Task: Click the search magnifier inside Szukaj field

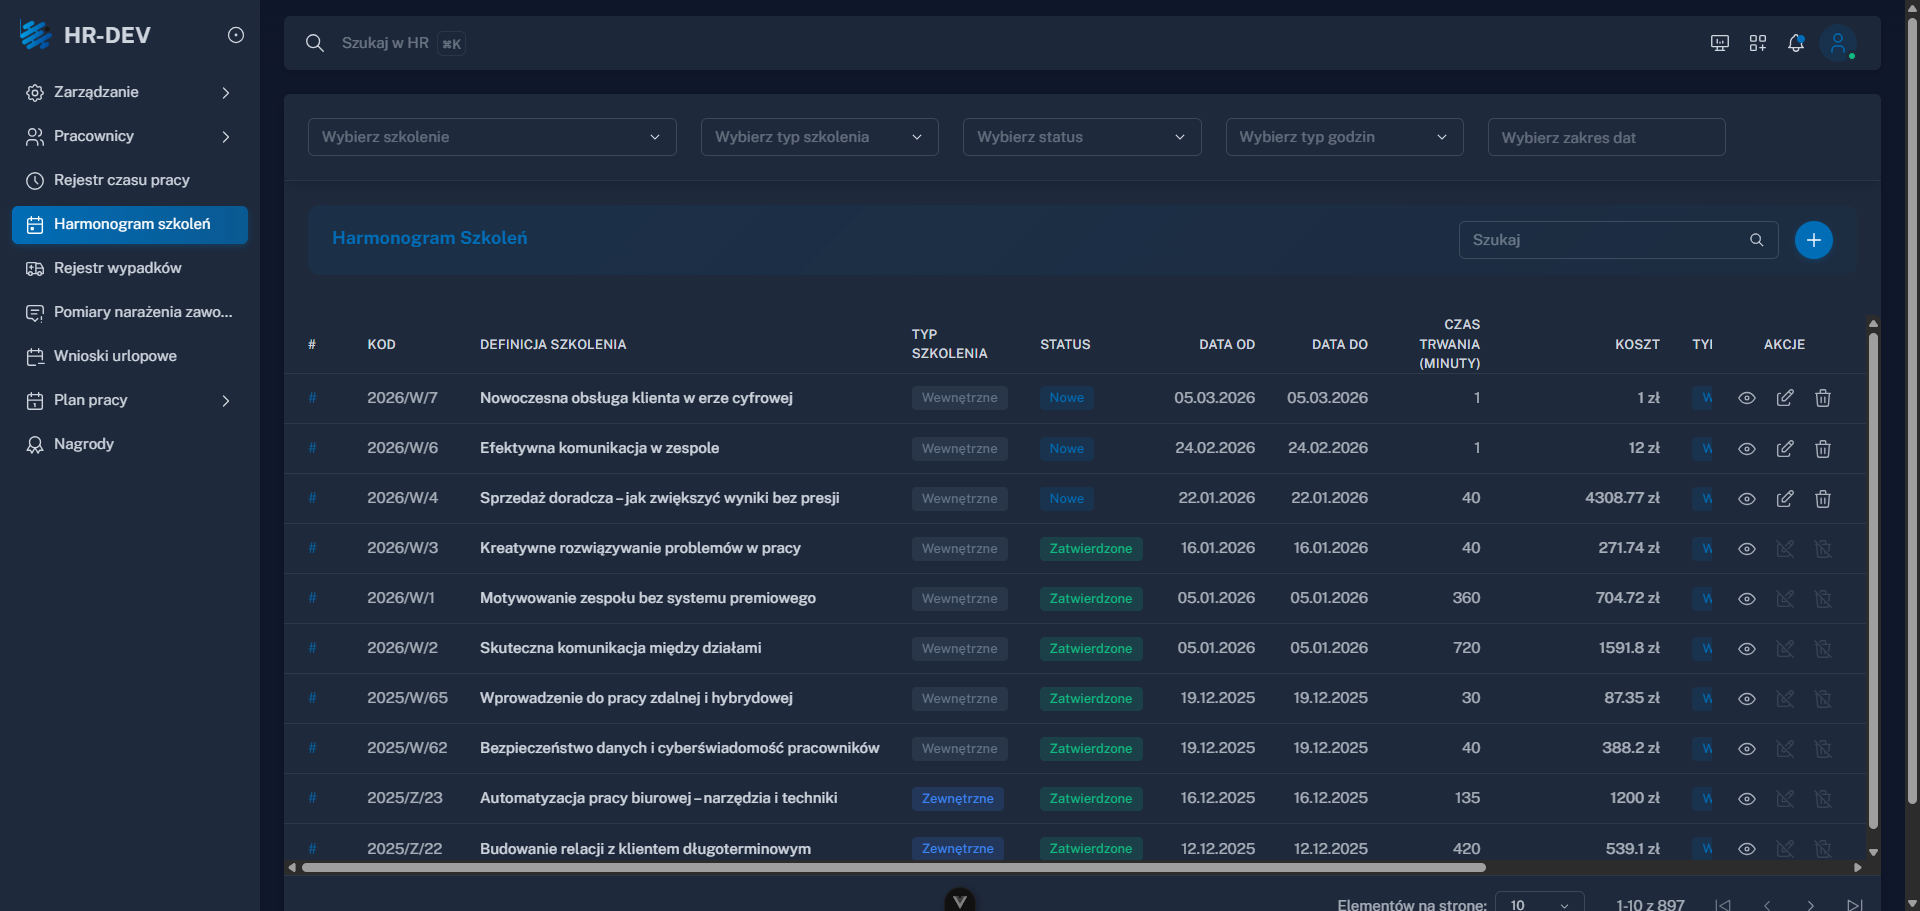Action: [x=1758, y=240]
